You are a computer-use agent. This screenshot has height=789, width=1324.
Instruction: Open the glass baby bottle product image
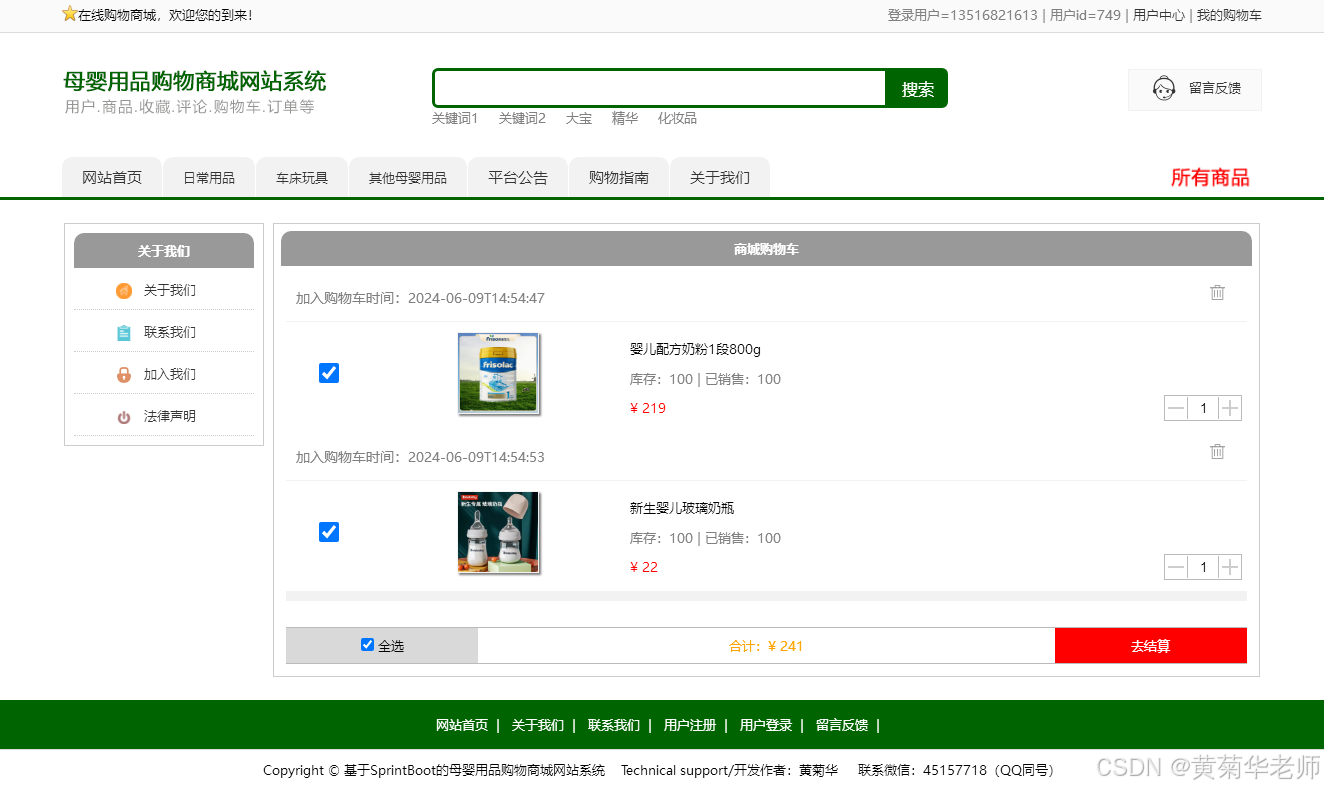pyautogui.click(x=498, y=532)
